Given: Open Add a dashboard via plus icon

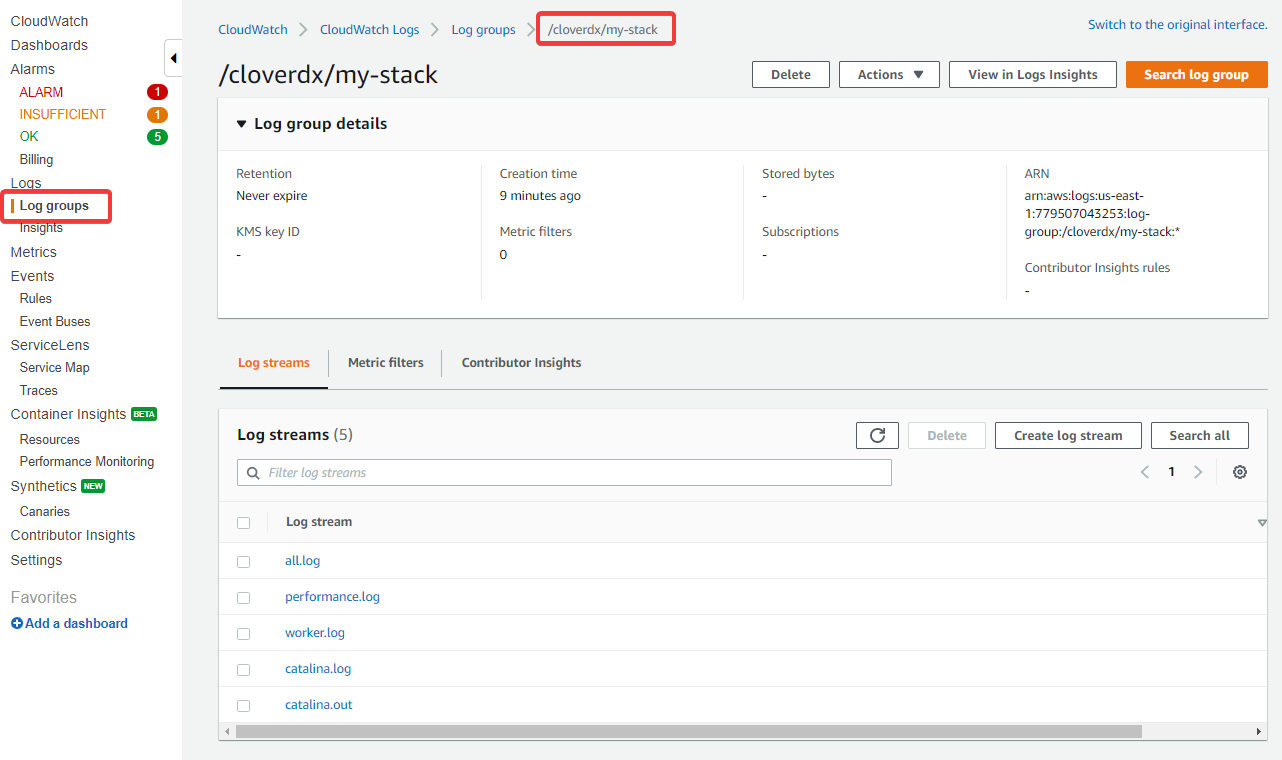Looking at the screenshot, I should (16, 623).
